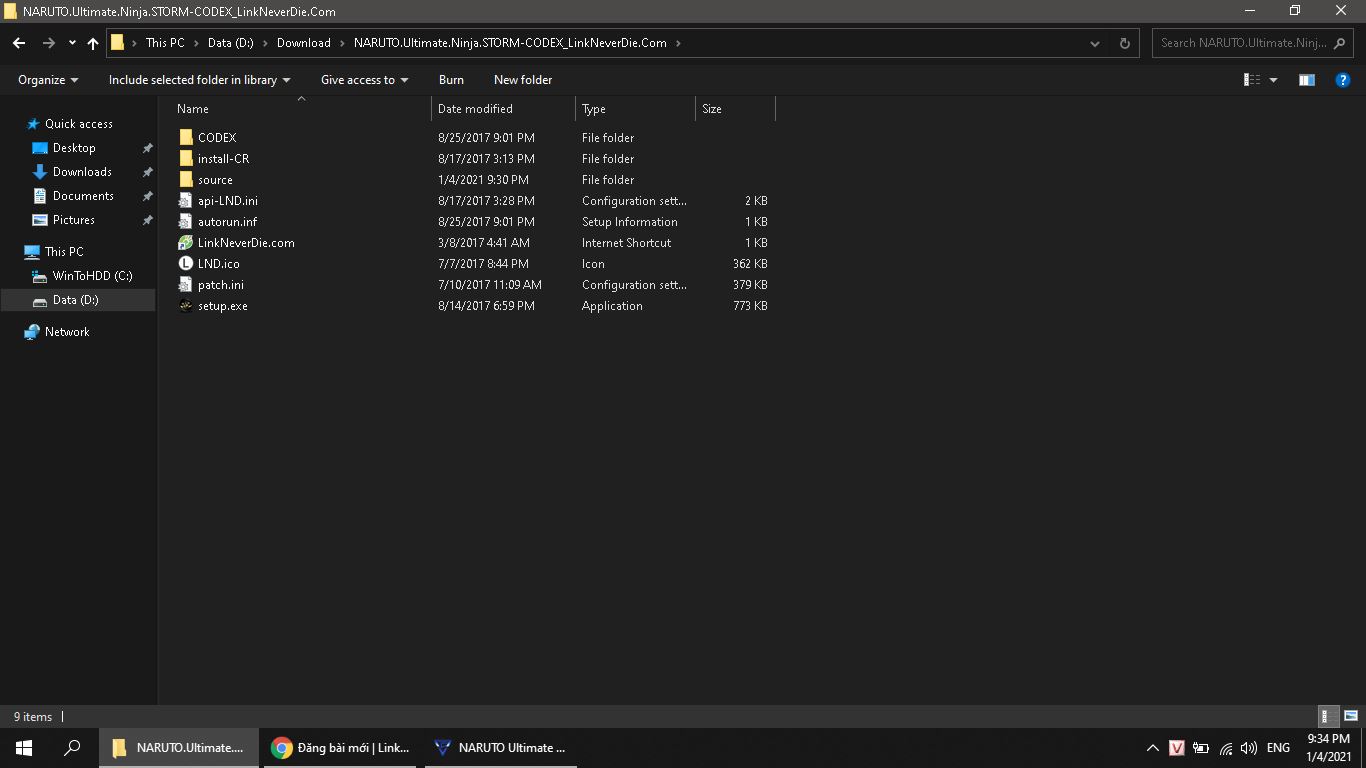Open the Help question mark icon
Screen dimensions: 1366x768
pos(1343,80)
